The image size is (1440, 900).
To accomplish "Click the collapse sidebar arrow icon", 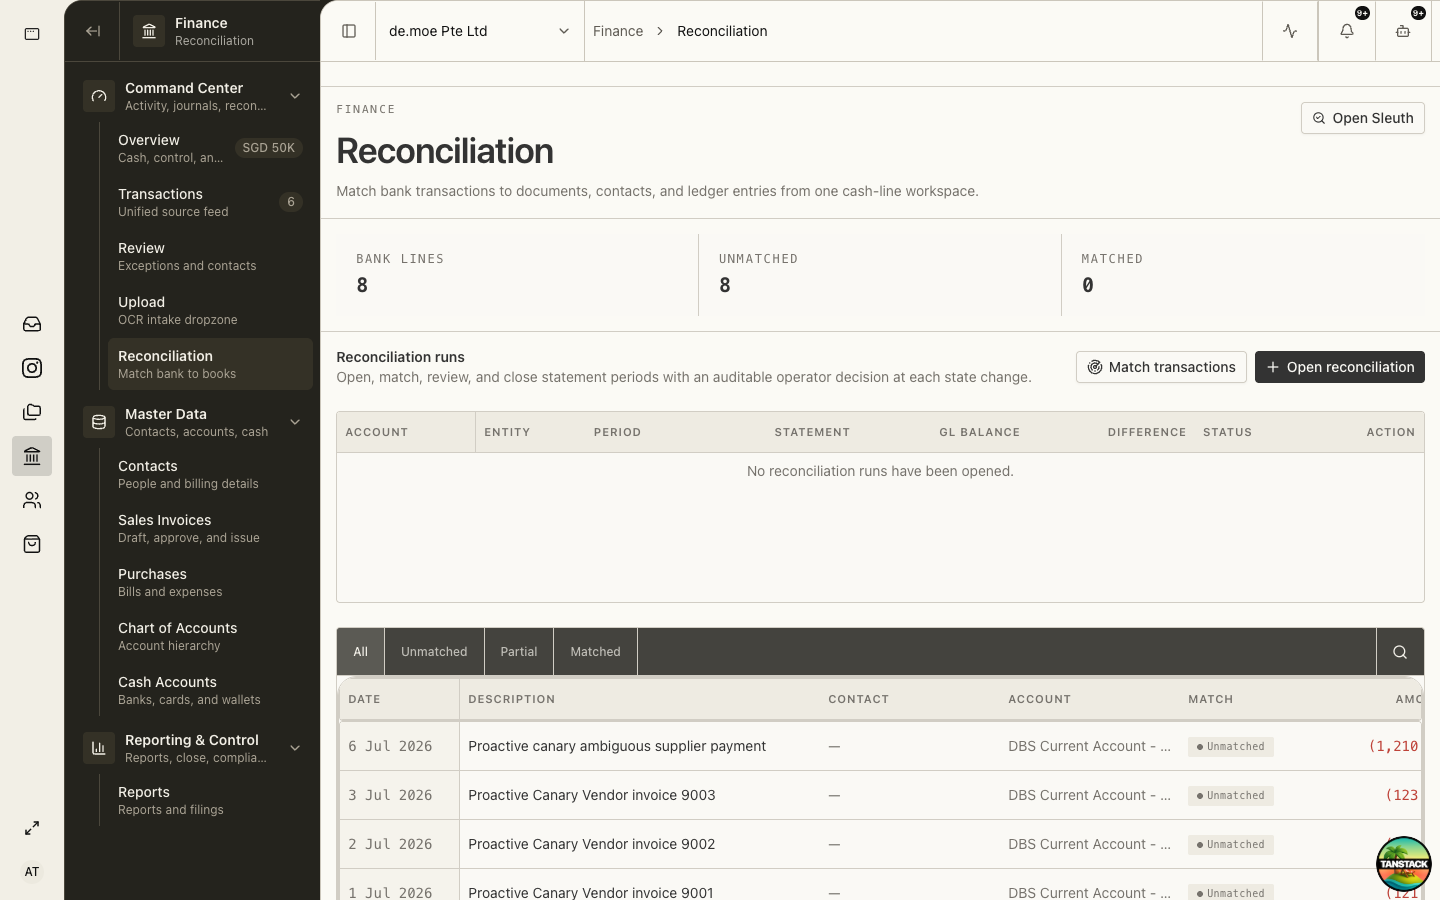I will [93, 31].
